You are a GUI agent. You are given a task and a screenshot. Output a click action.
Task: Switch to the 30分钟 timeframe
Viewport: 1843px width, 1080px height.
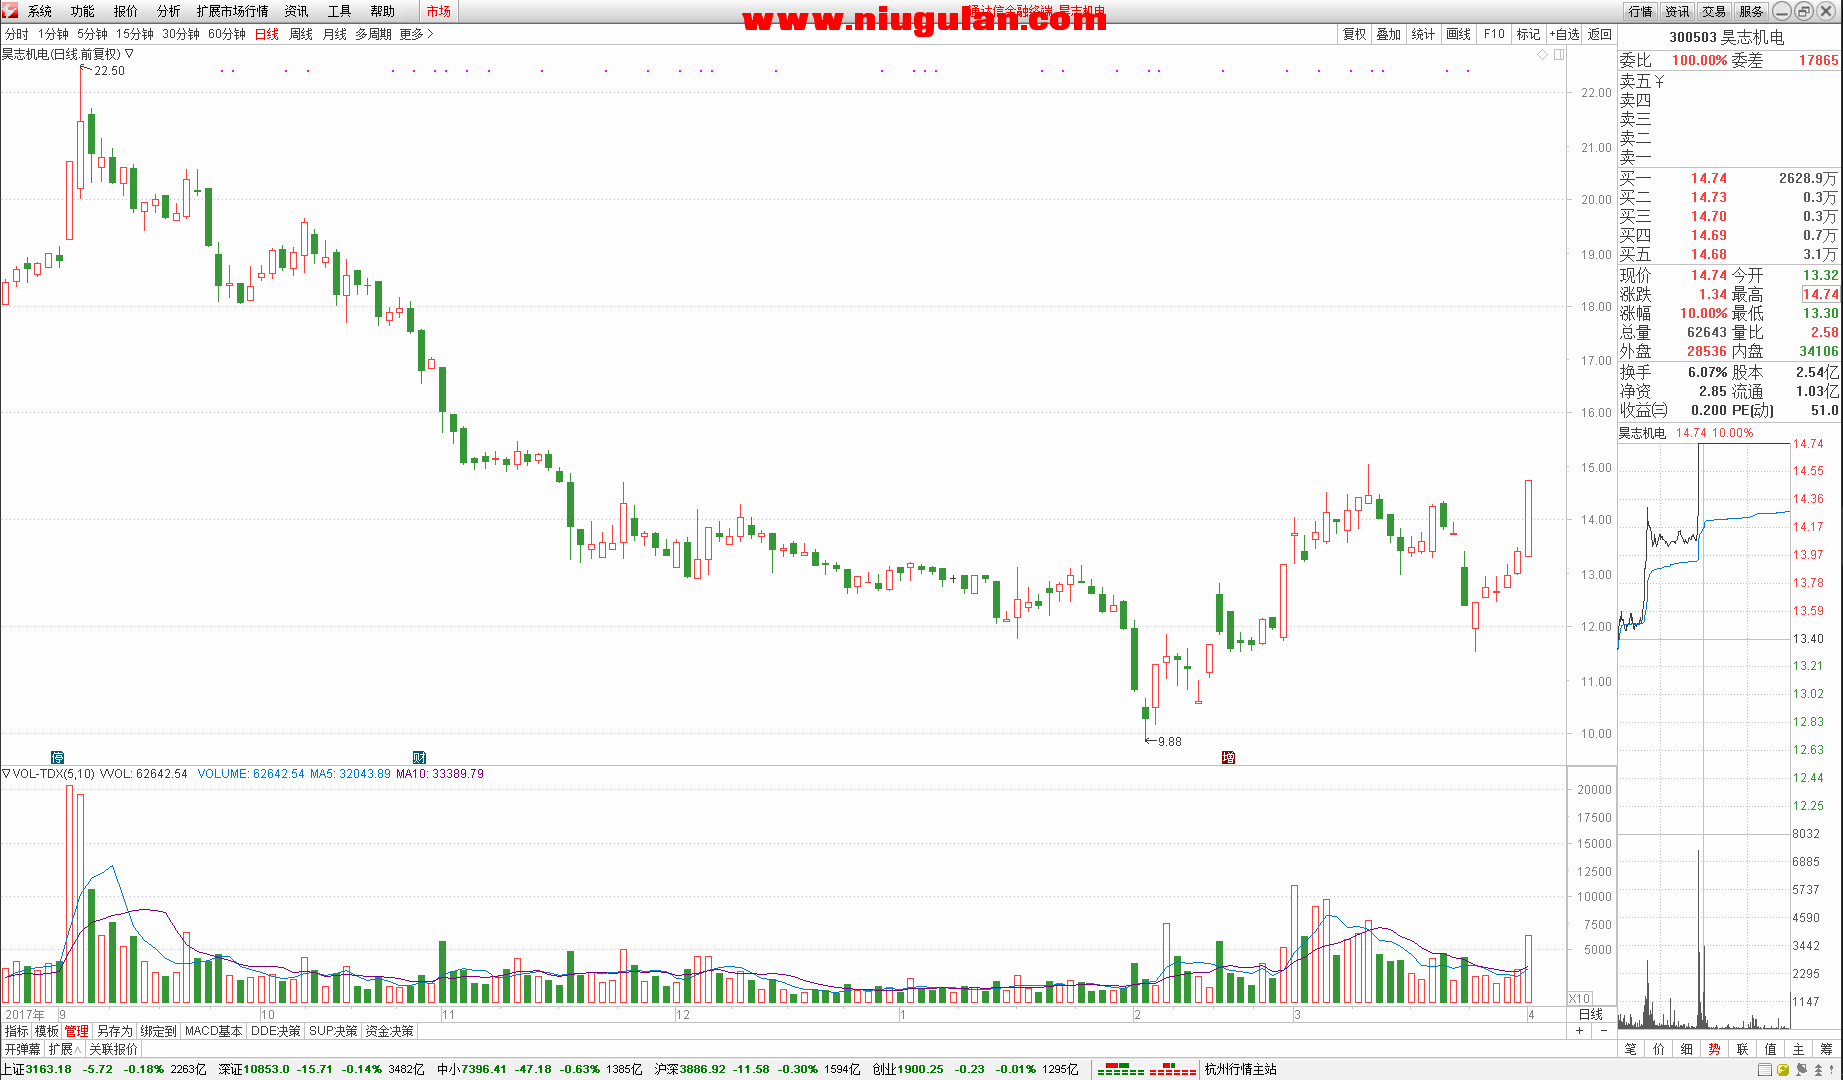click(x=181, y=34)
